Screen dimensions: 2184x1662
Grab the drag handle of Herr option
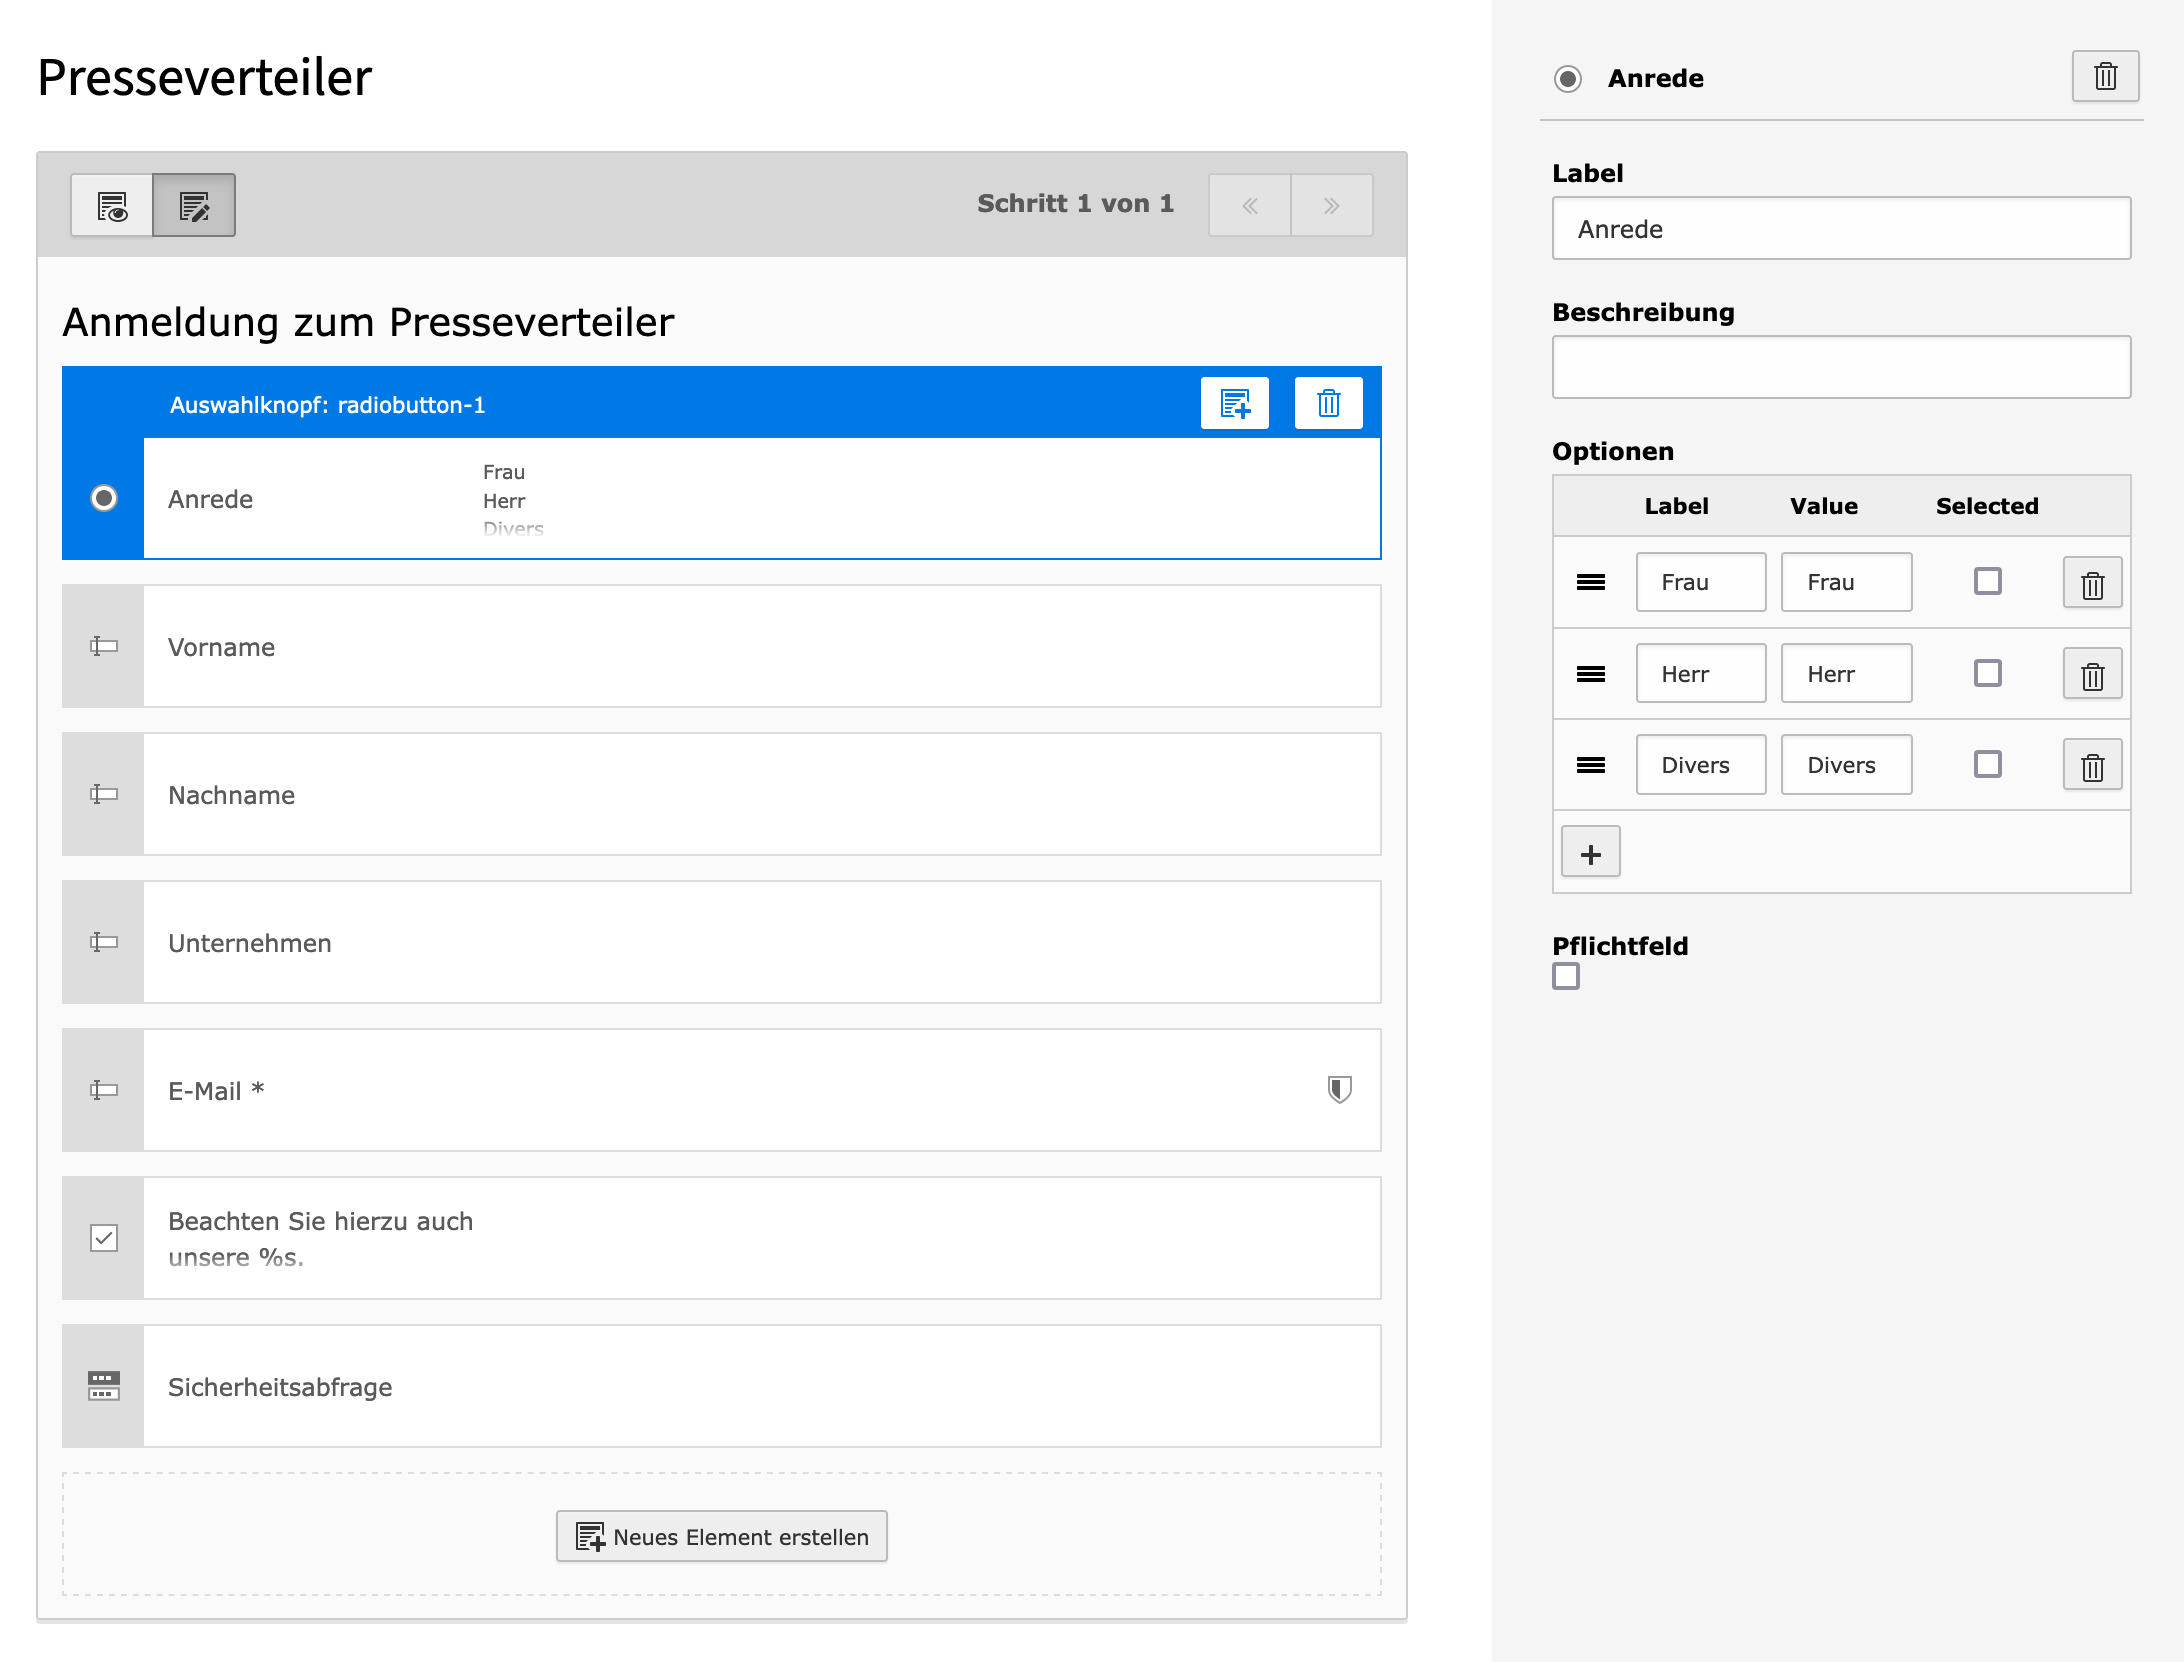tap(1590, 675)
